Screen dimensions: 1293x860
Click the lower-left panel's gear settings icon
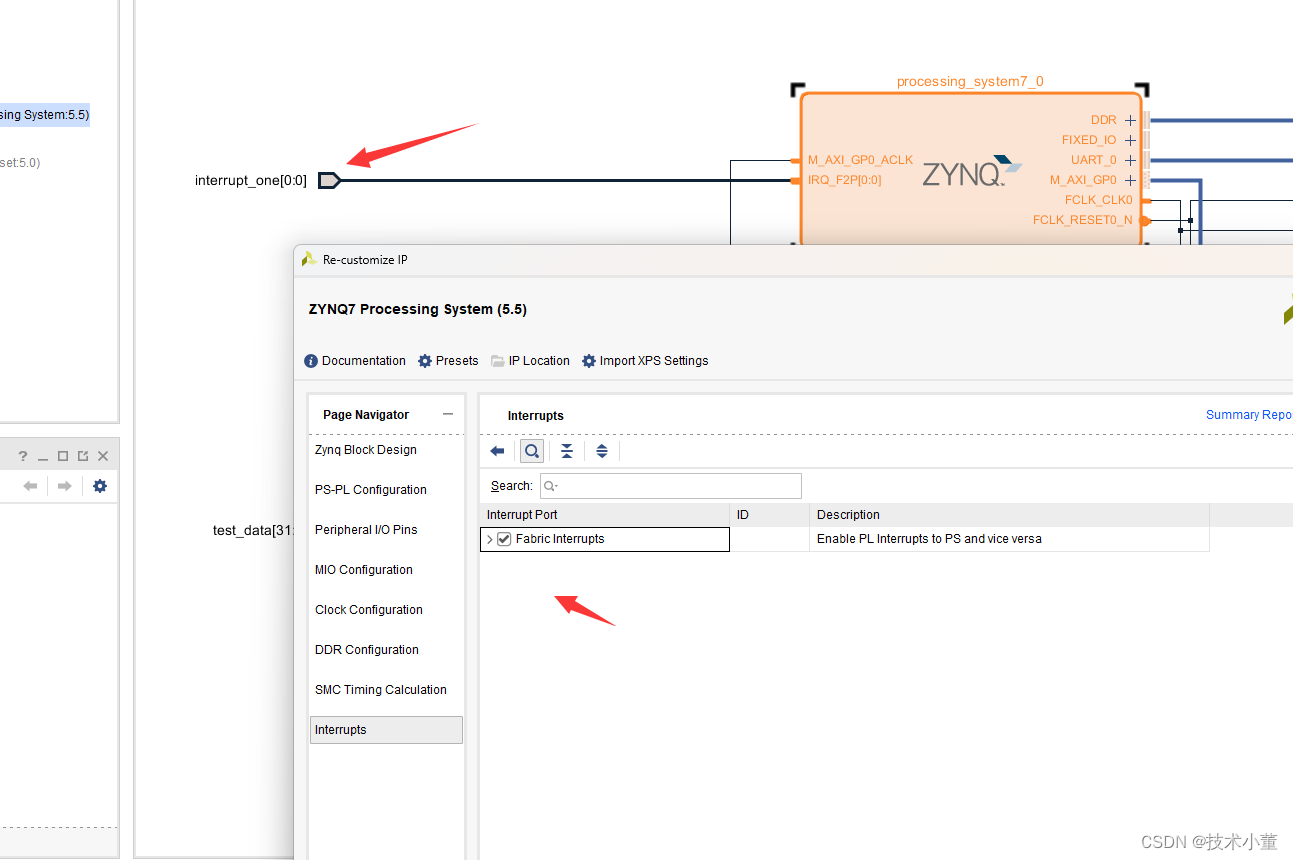[100, 486]
